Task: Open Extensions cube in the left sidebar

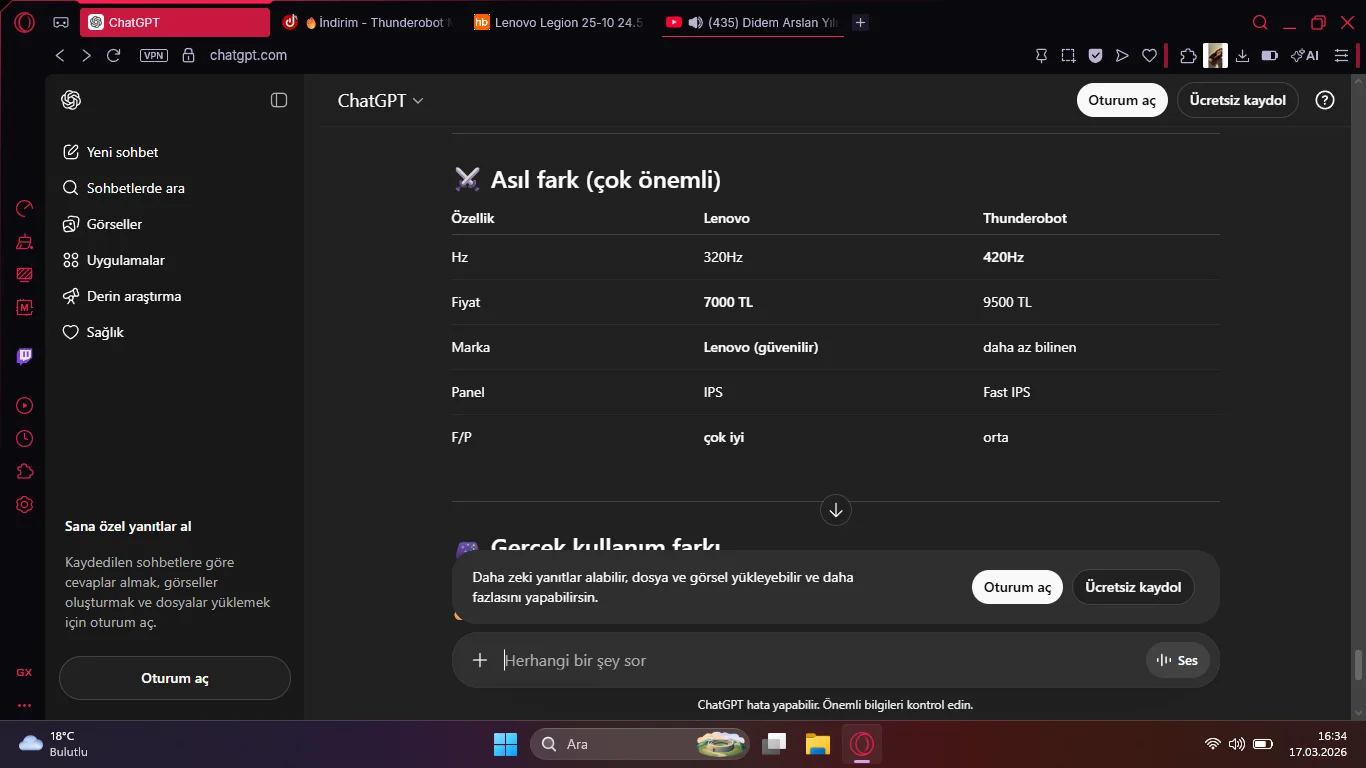Action: (x=25, y=471)
